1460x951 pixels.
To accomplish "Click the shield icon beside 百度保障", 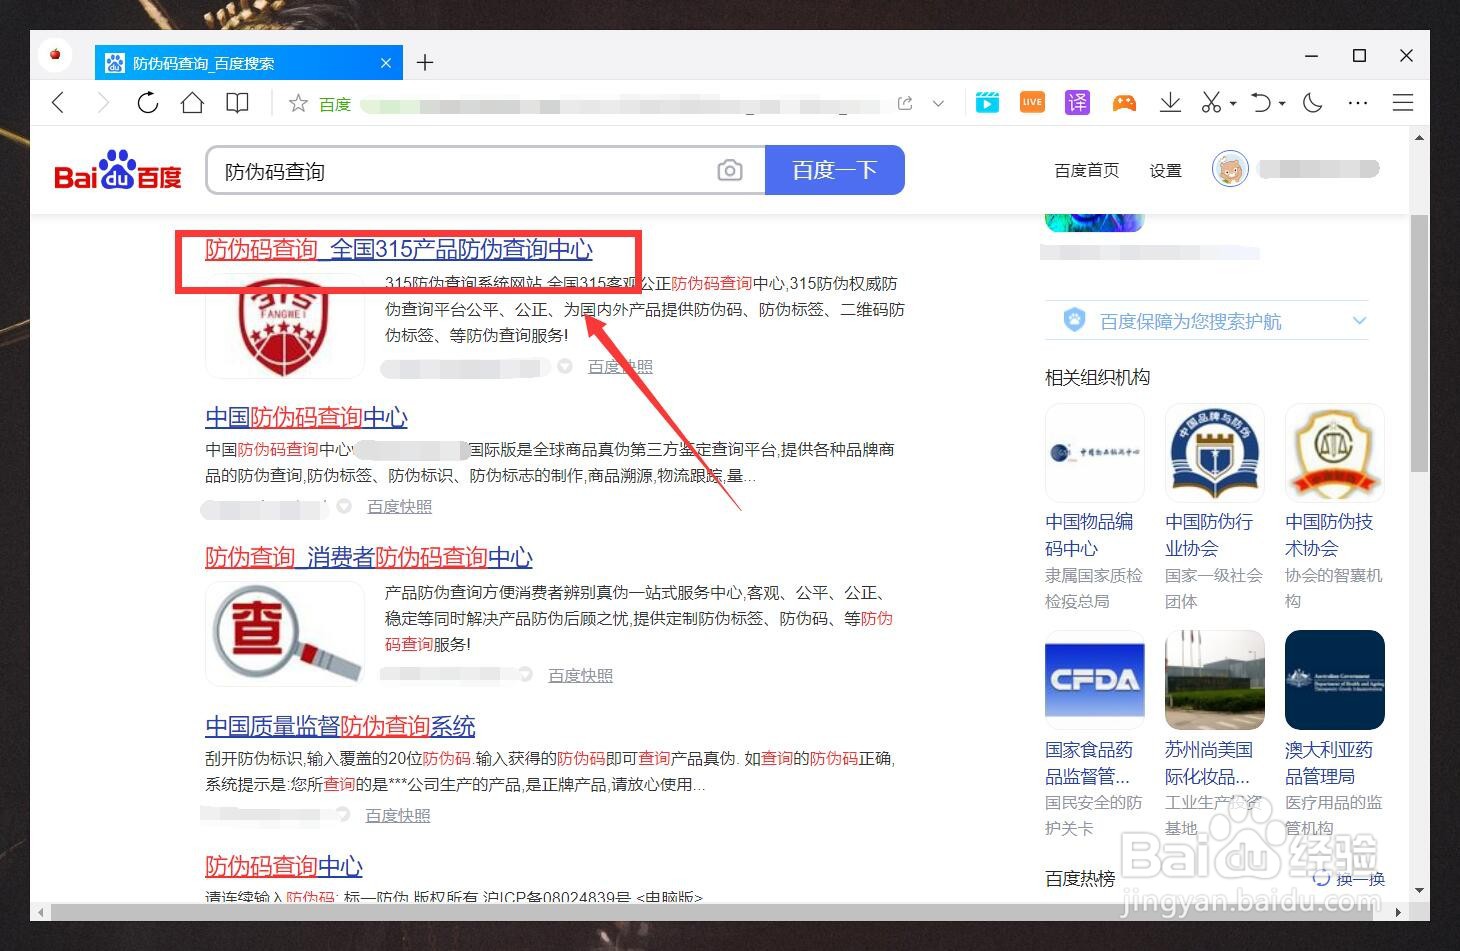I will [1074, 320].
